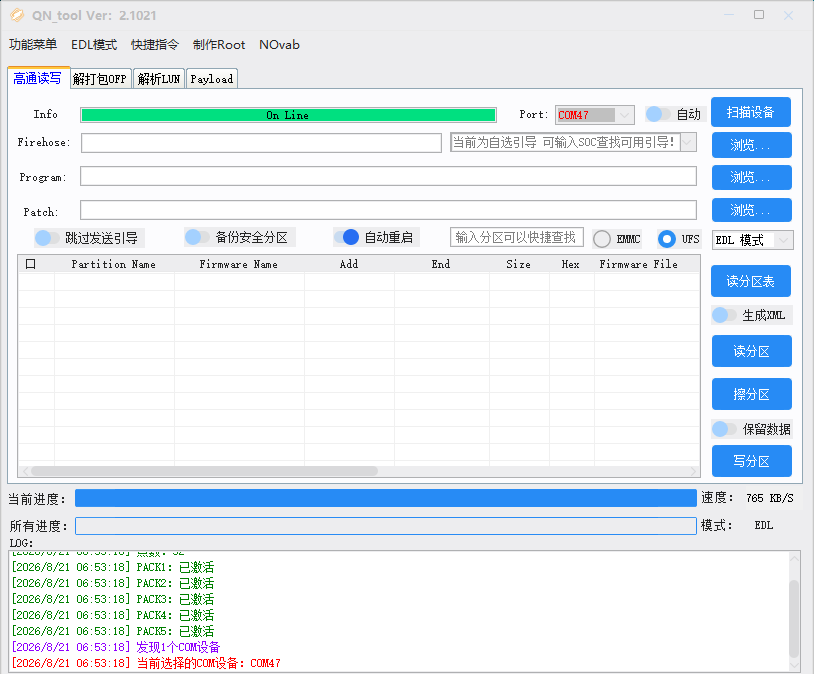
Task: Click the partition table horizontal scrollbar thumb
Action: [x=204, y=471]
